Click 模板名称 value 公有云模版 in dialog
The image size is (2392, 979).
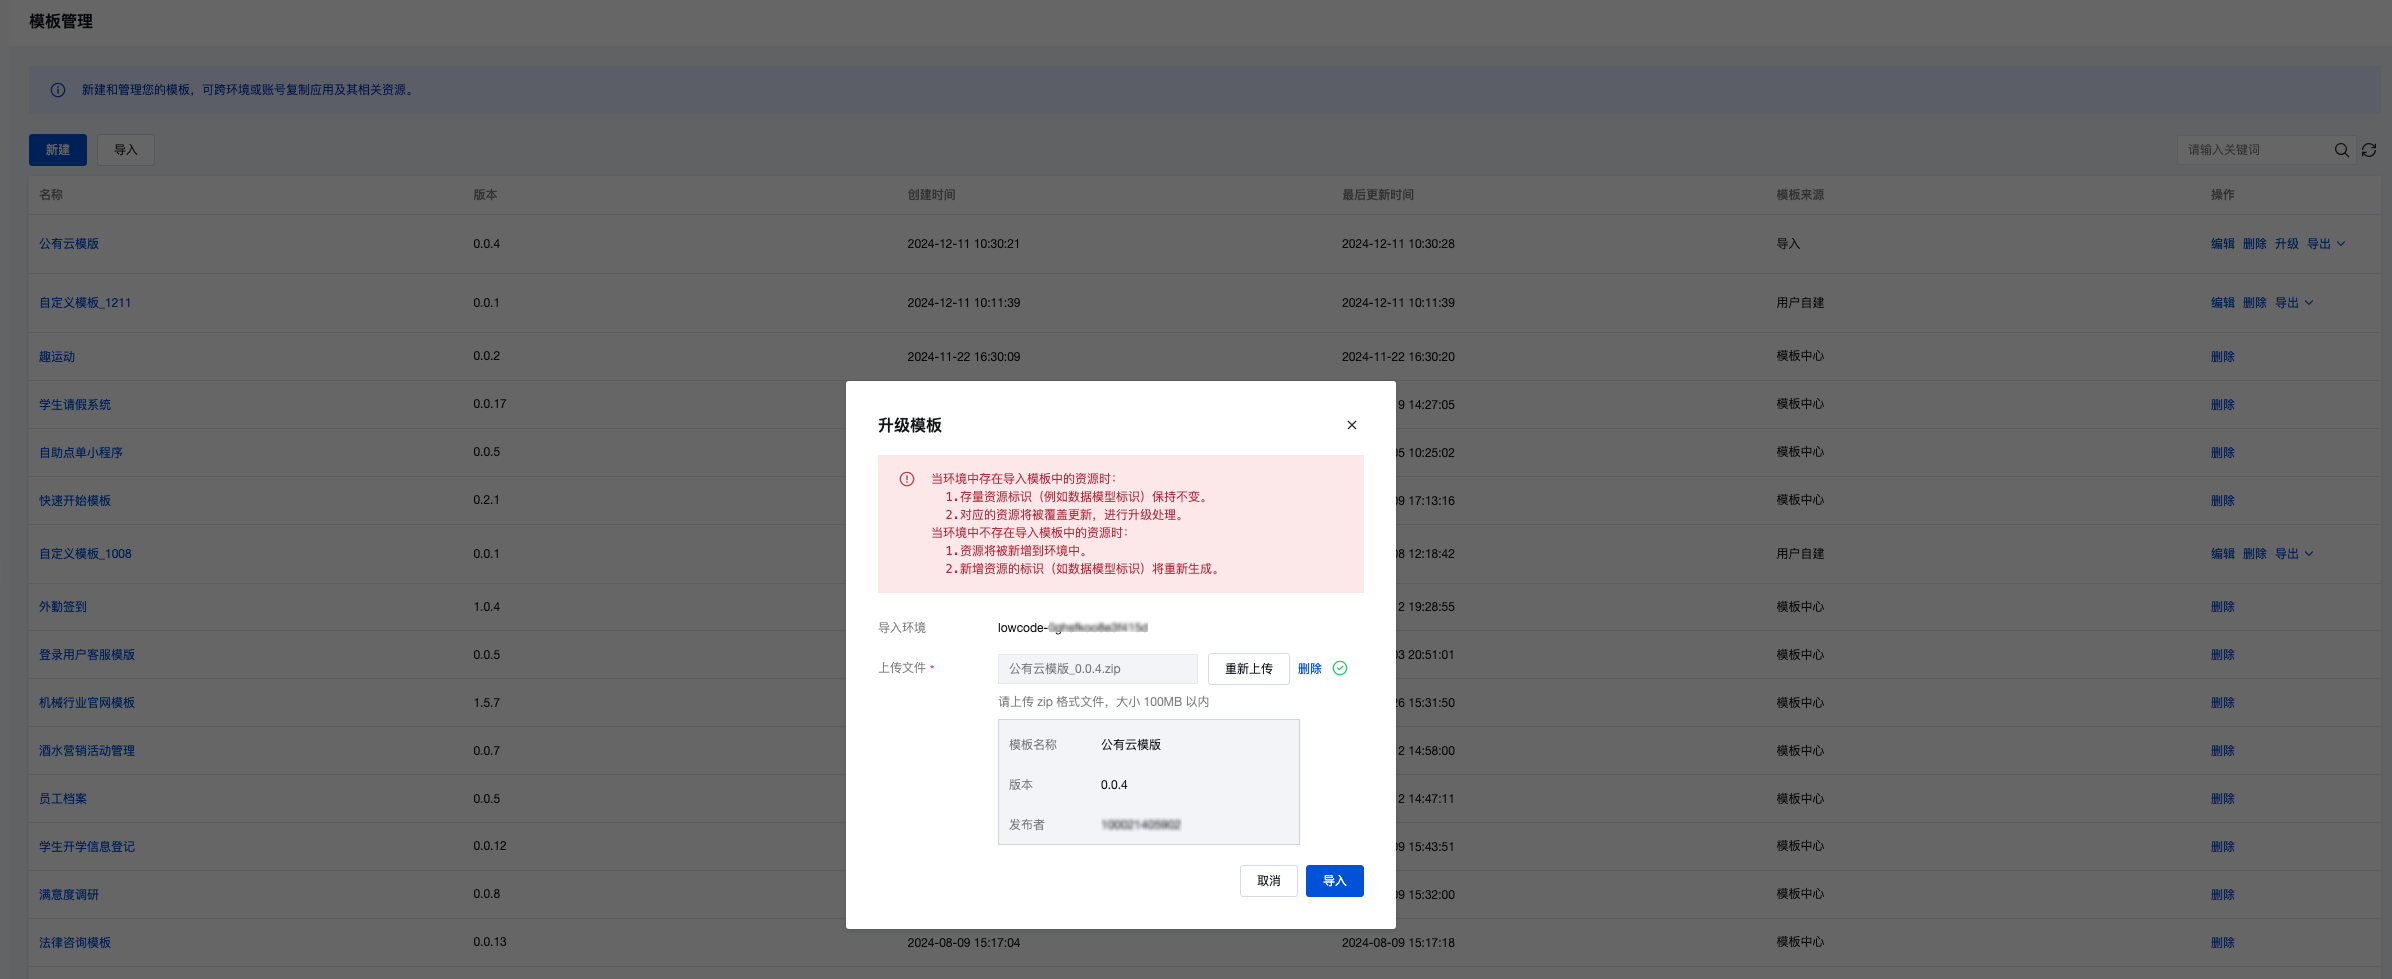pos(1131,745)
